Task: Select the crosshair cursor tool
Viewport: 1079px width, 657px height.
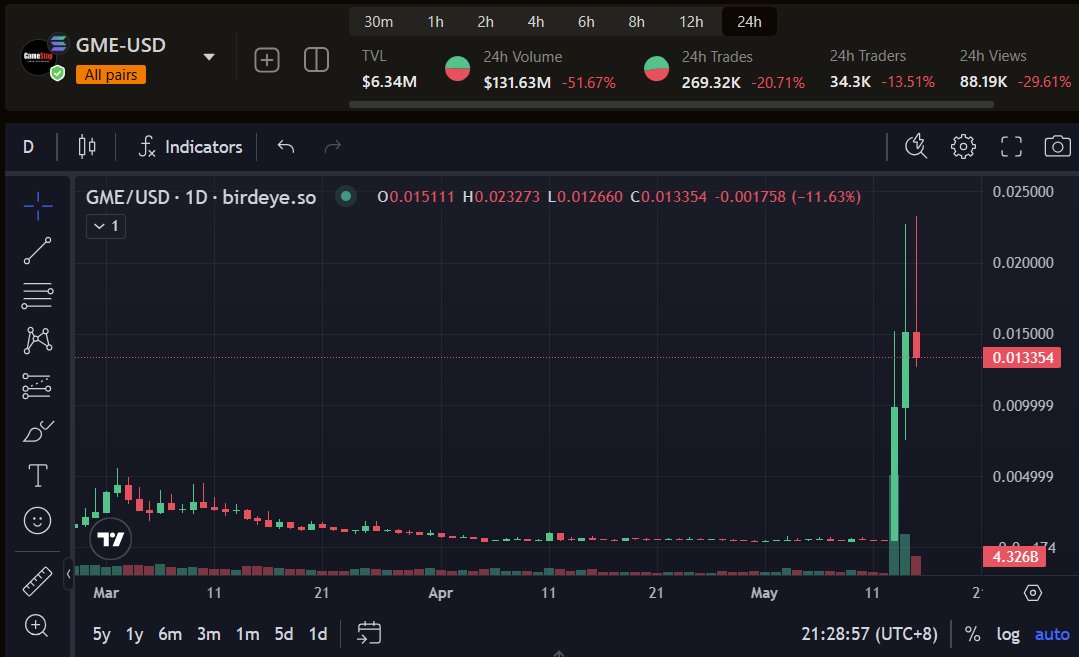Action: click(x=37, y=206)
